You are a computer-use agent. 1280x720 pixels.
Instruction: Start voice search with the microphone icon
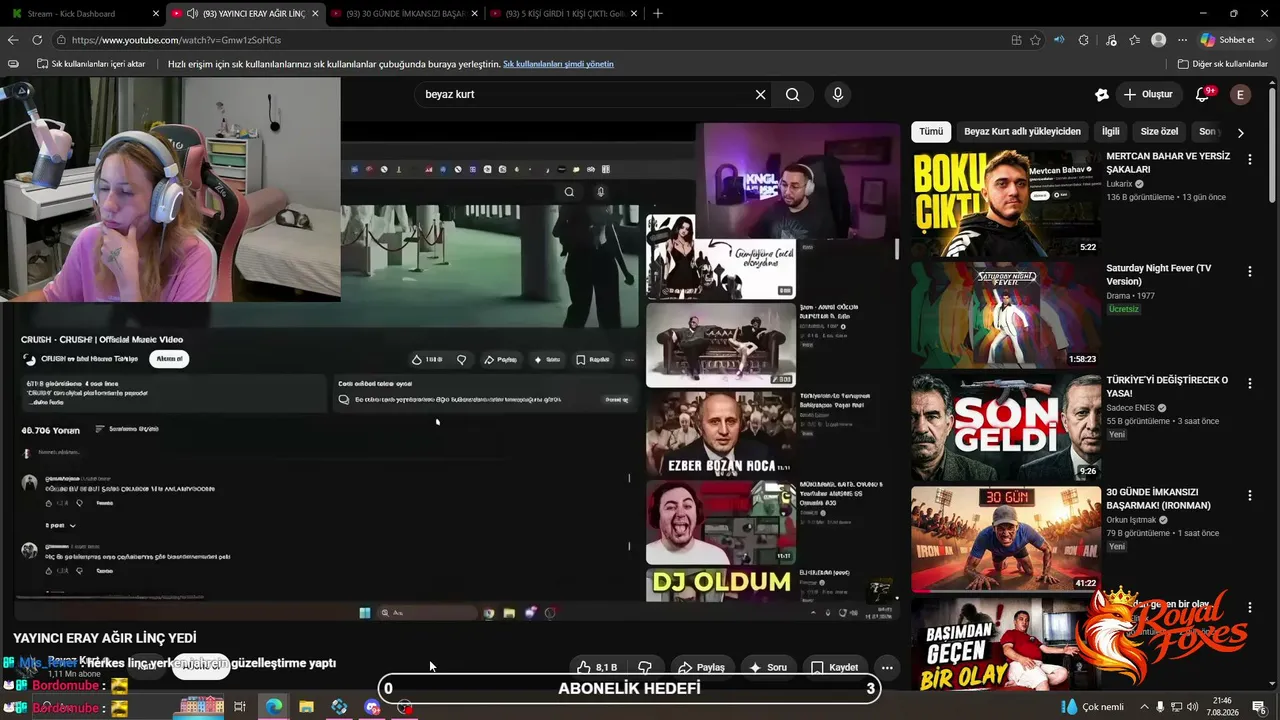[838, 94]
